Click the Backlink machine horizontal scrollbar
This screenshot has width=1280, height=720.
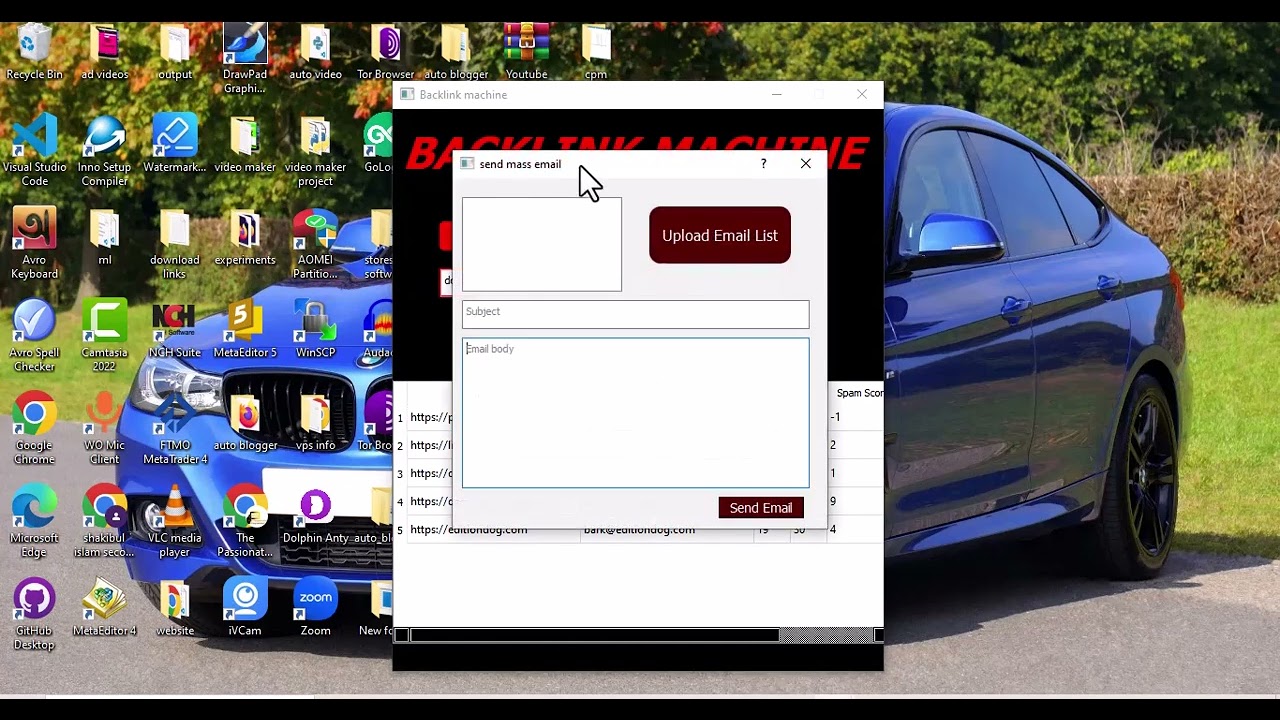pos(594,635)
